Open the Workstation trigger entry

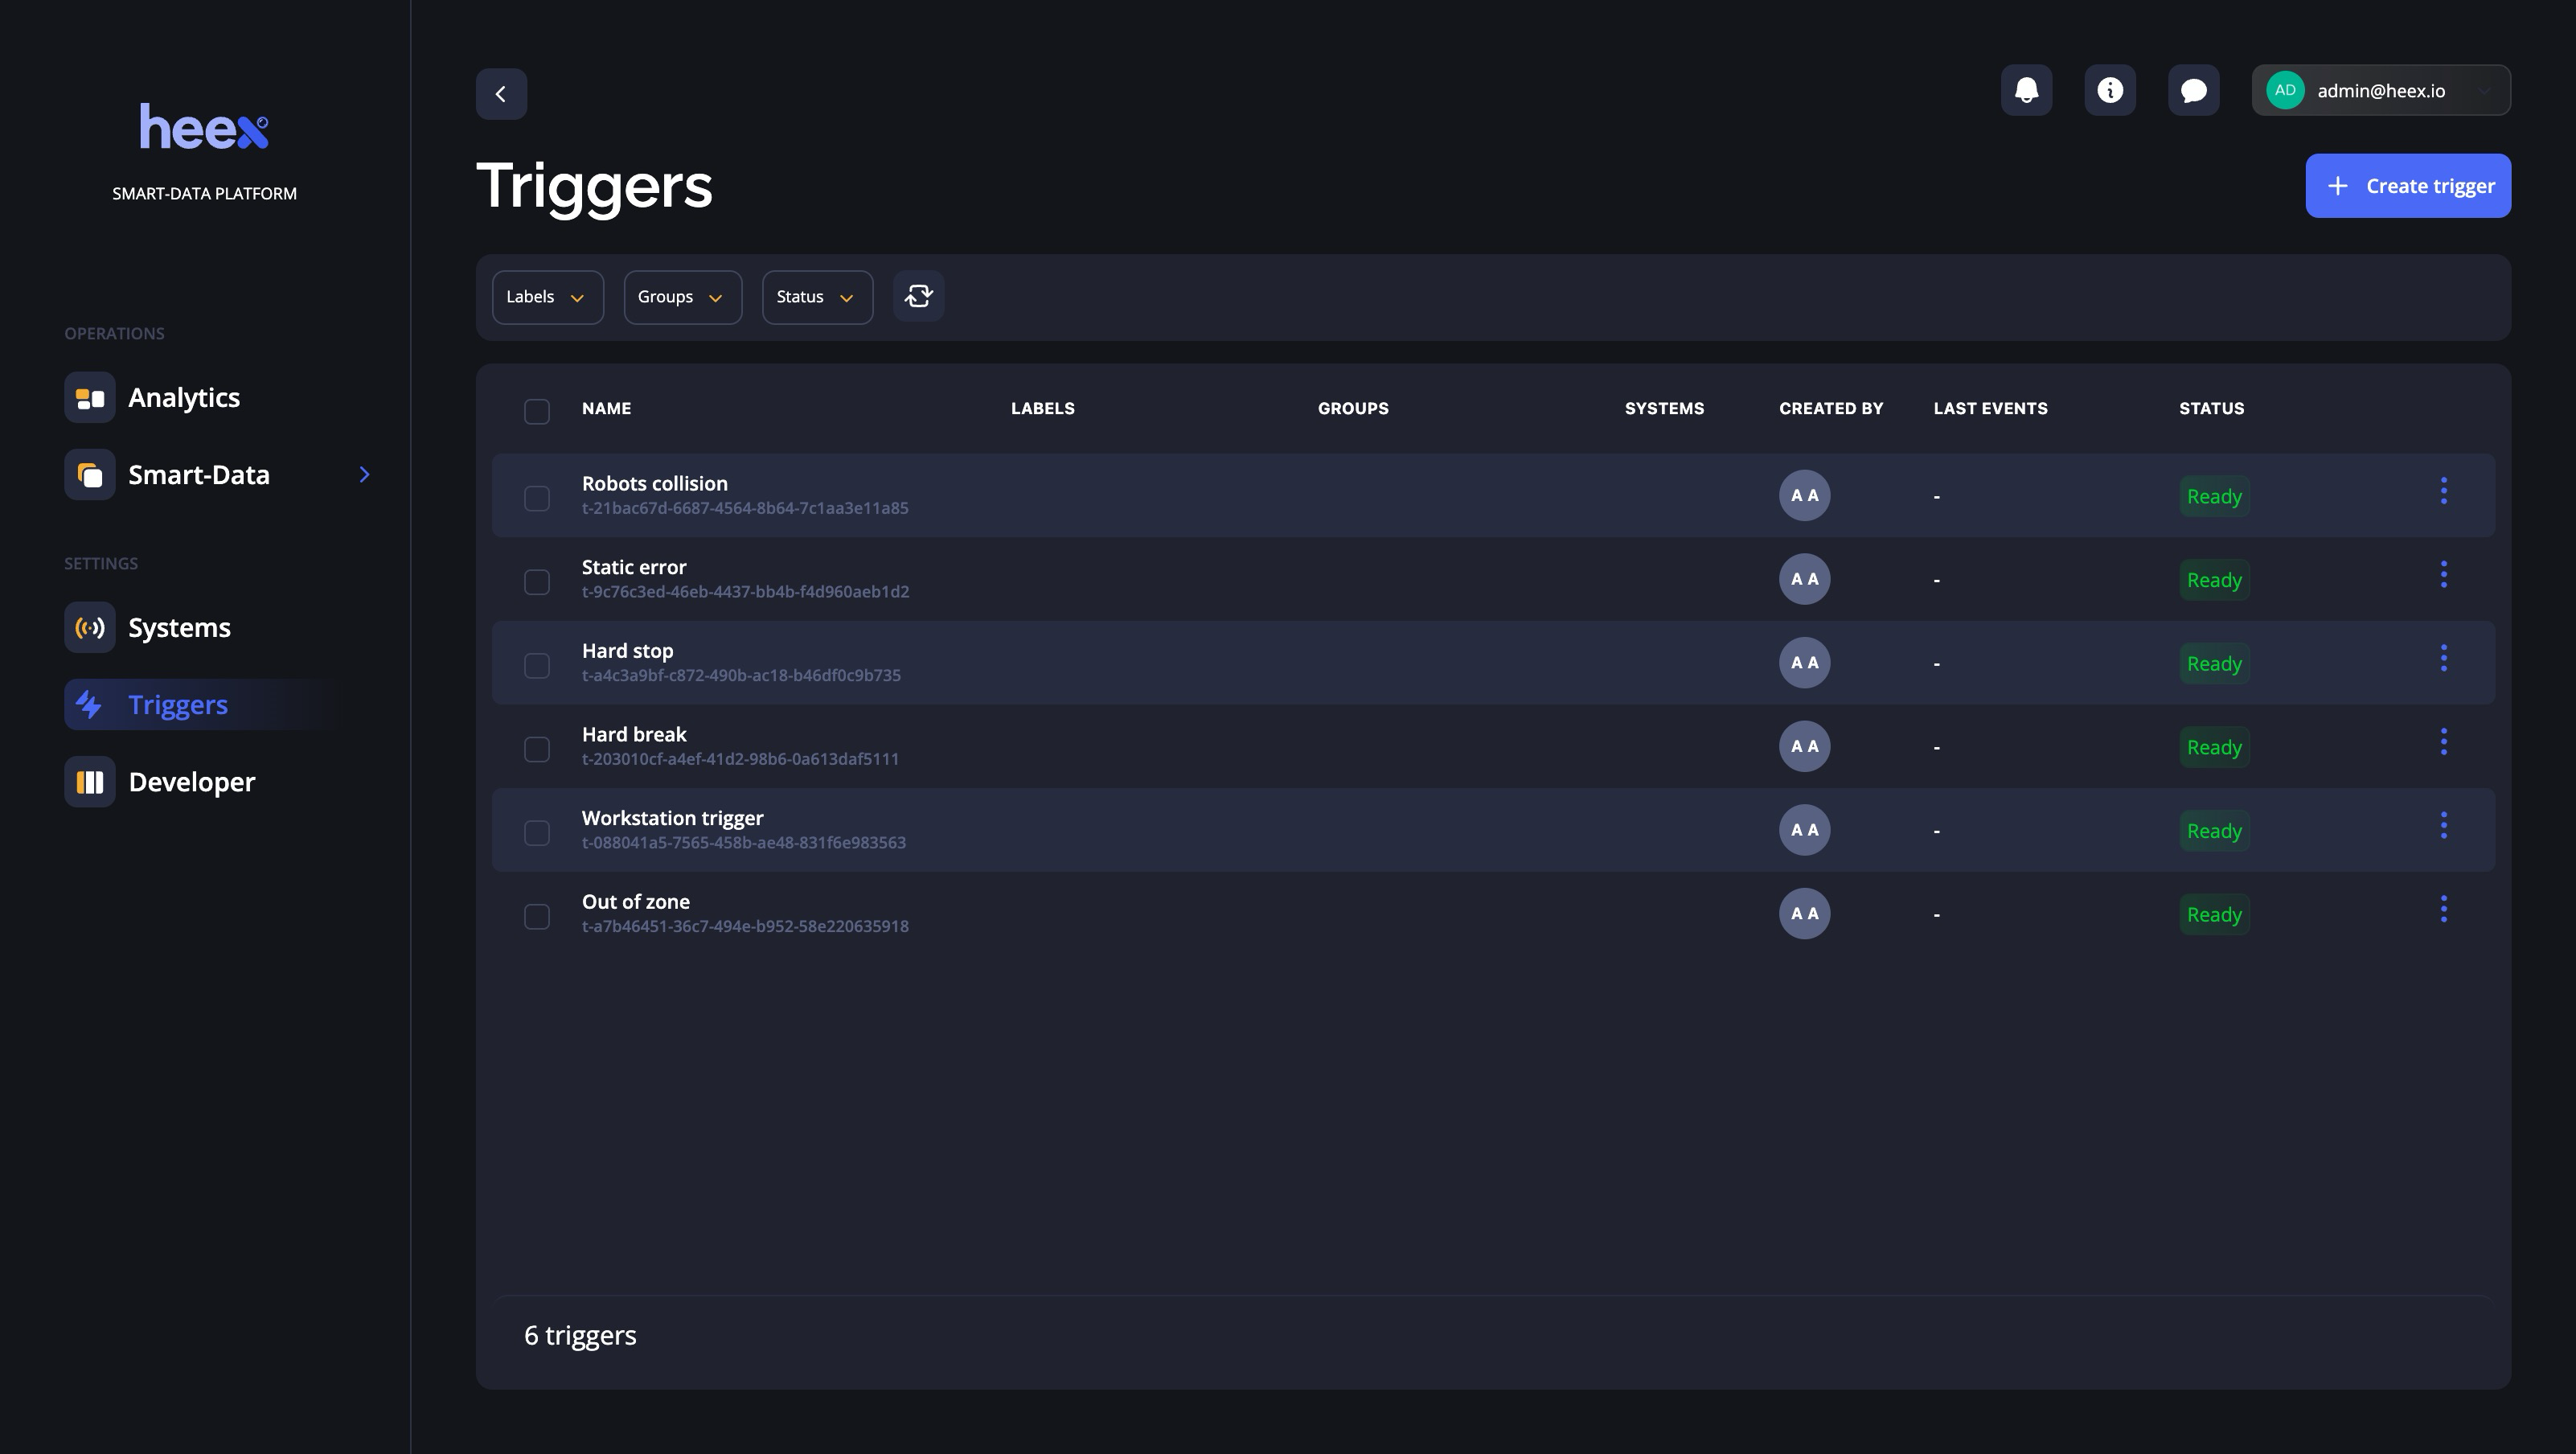[672, 818]
